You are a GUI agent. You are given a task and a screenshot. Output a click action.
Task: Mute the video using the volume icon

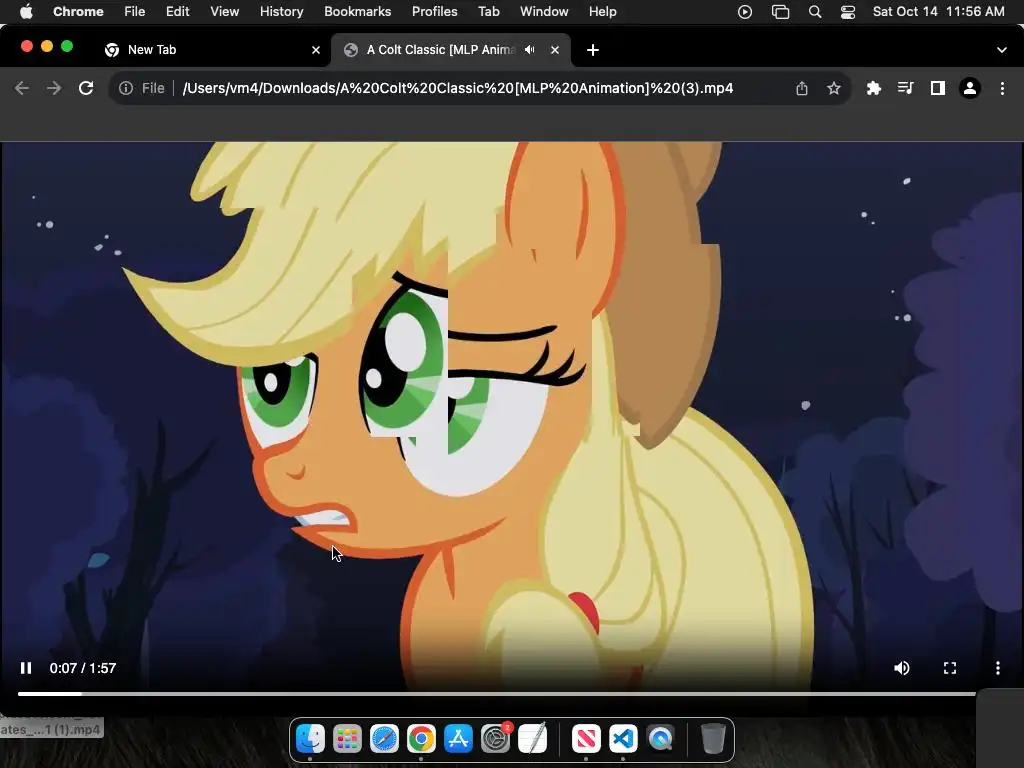point(901,668)
